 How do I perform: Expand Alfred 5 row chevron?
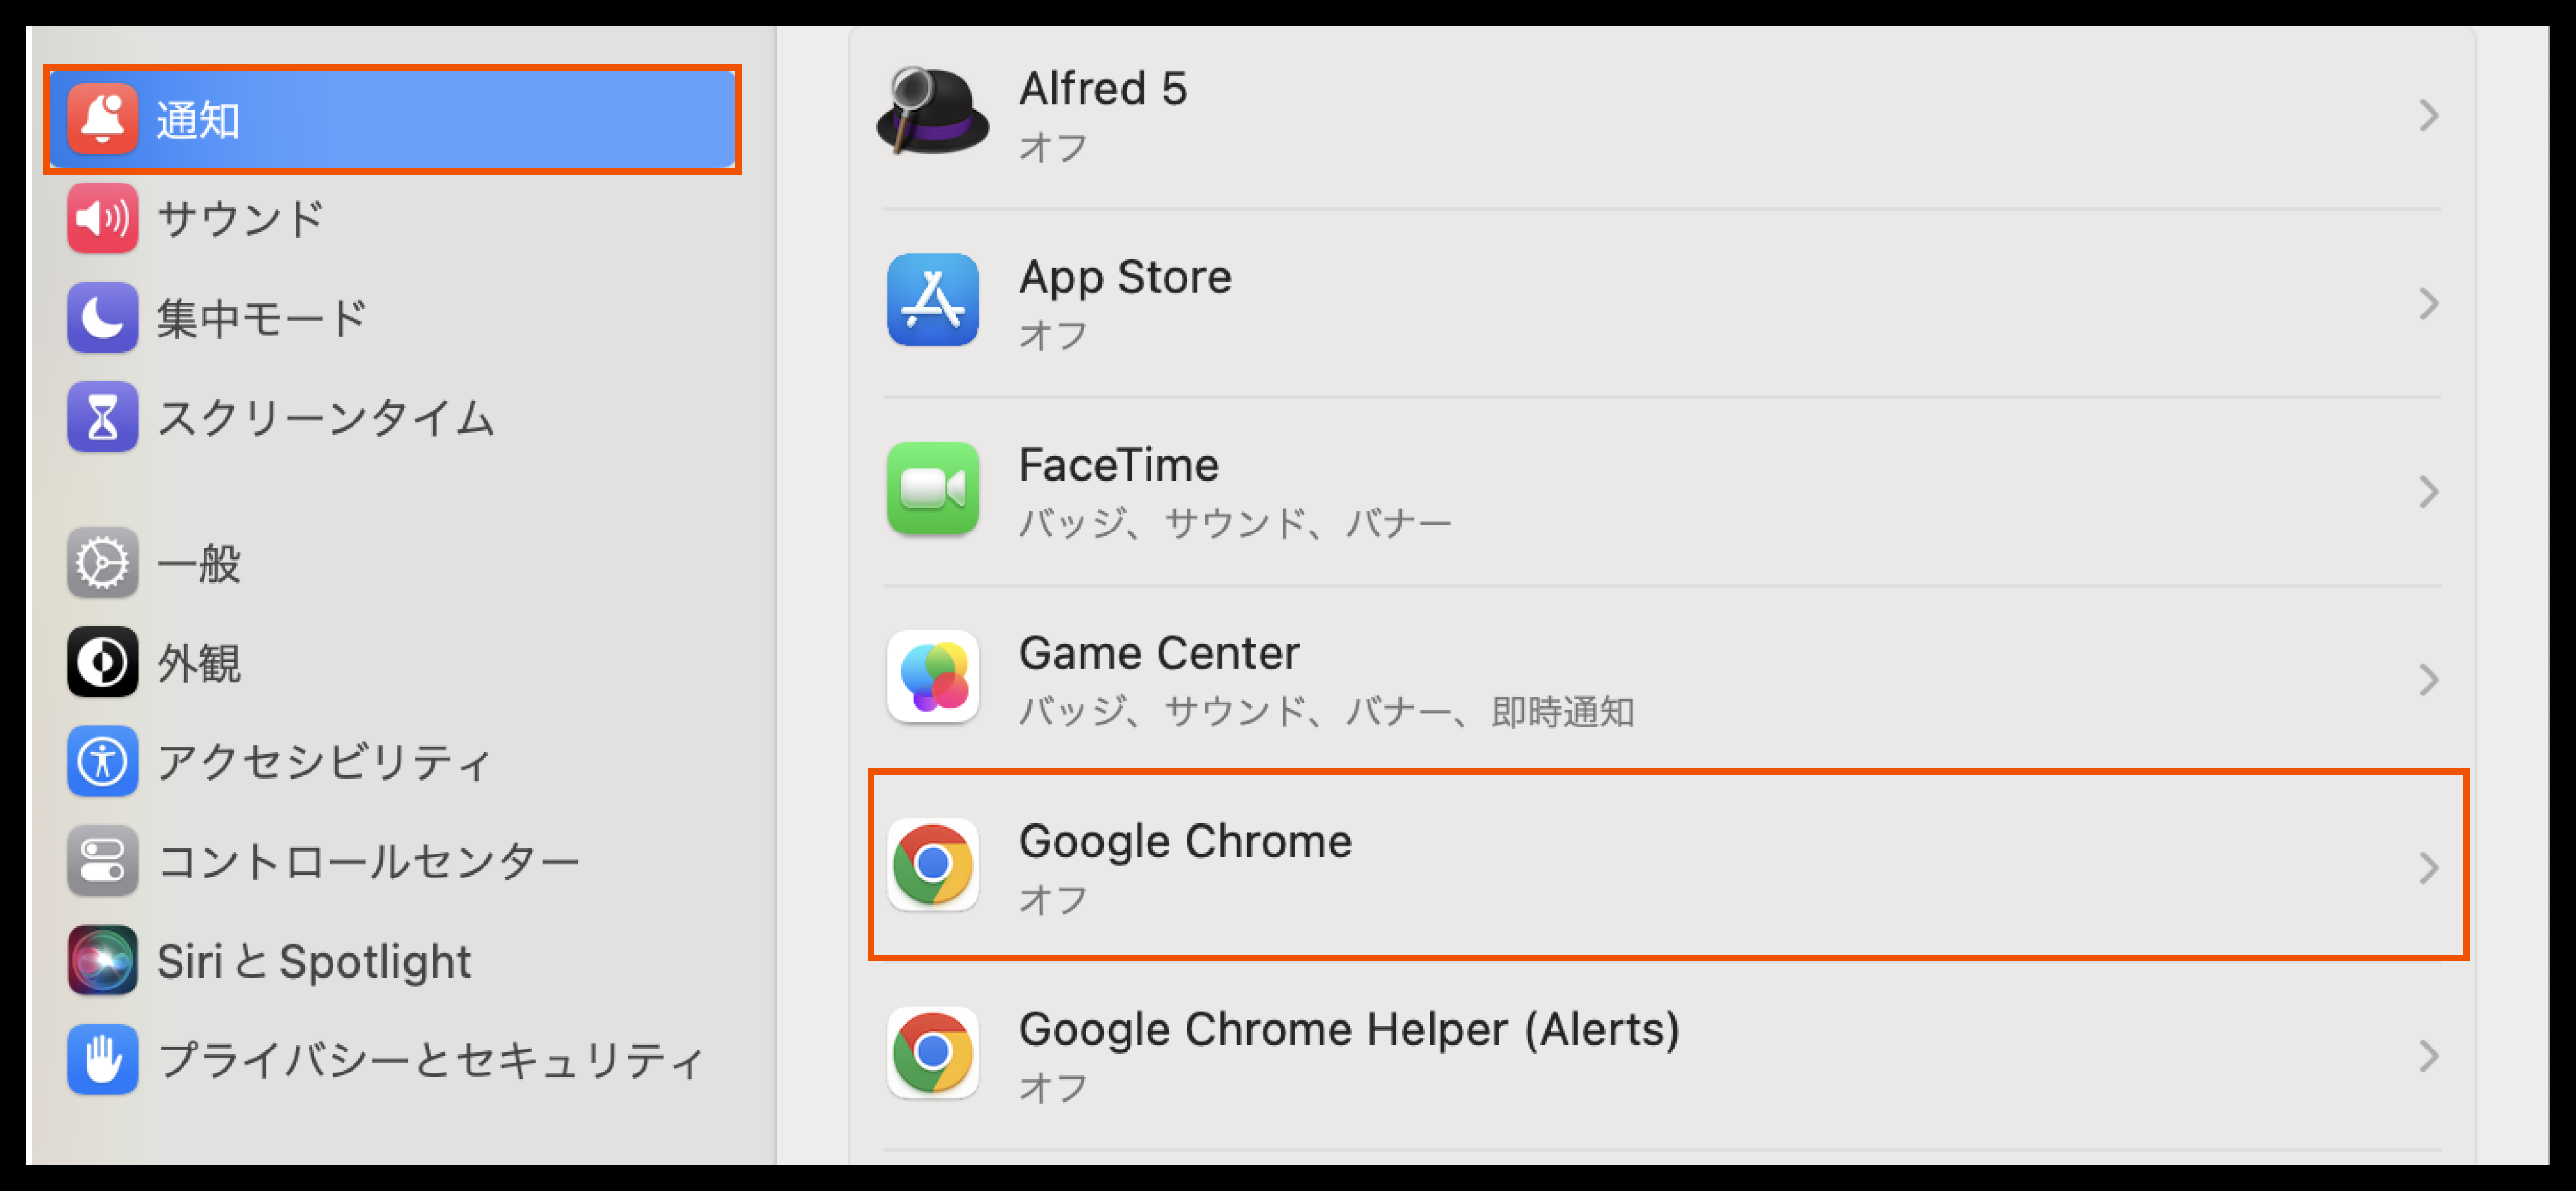(2428, 116)
